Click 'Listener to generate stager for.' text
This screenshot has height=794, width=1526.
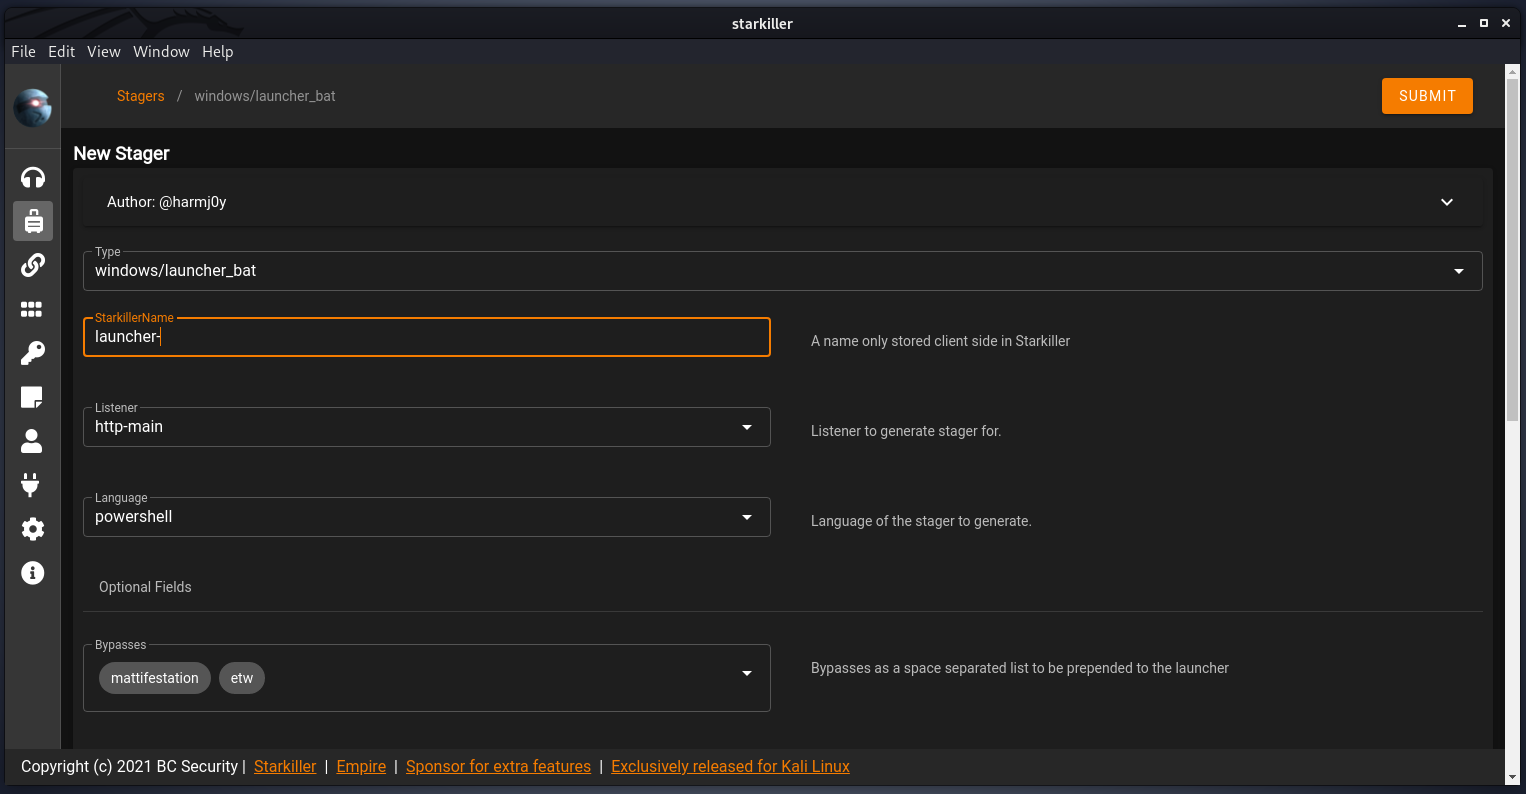906,431
